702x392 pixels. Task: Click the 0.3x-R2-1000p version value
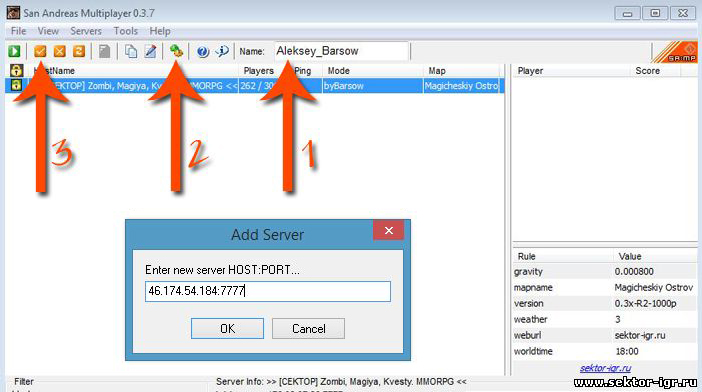tap(645, 303)
